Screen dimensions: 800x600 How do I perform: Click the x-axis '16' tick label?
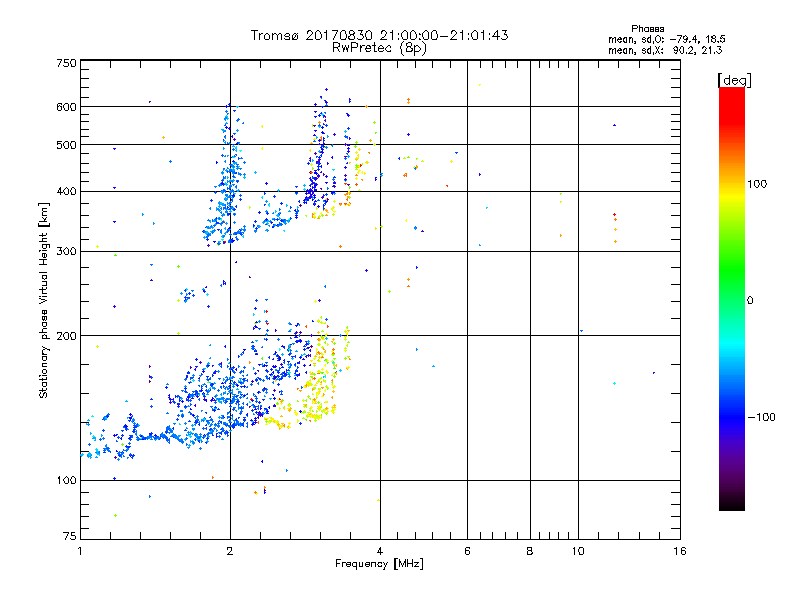coord(680,551)
